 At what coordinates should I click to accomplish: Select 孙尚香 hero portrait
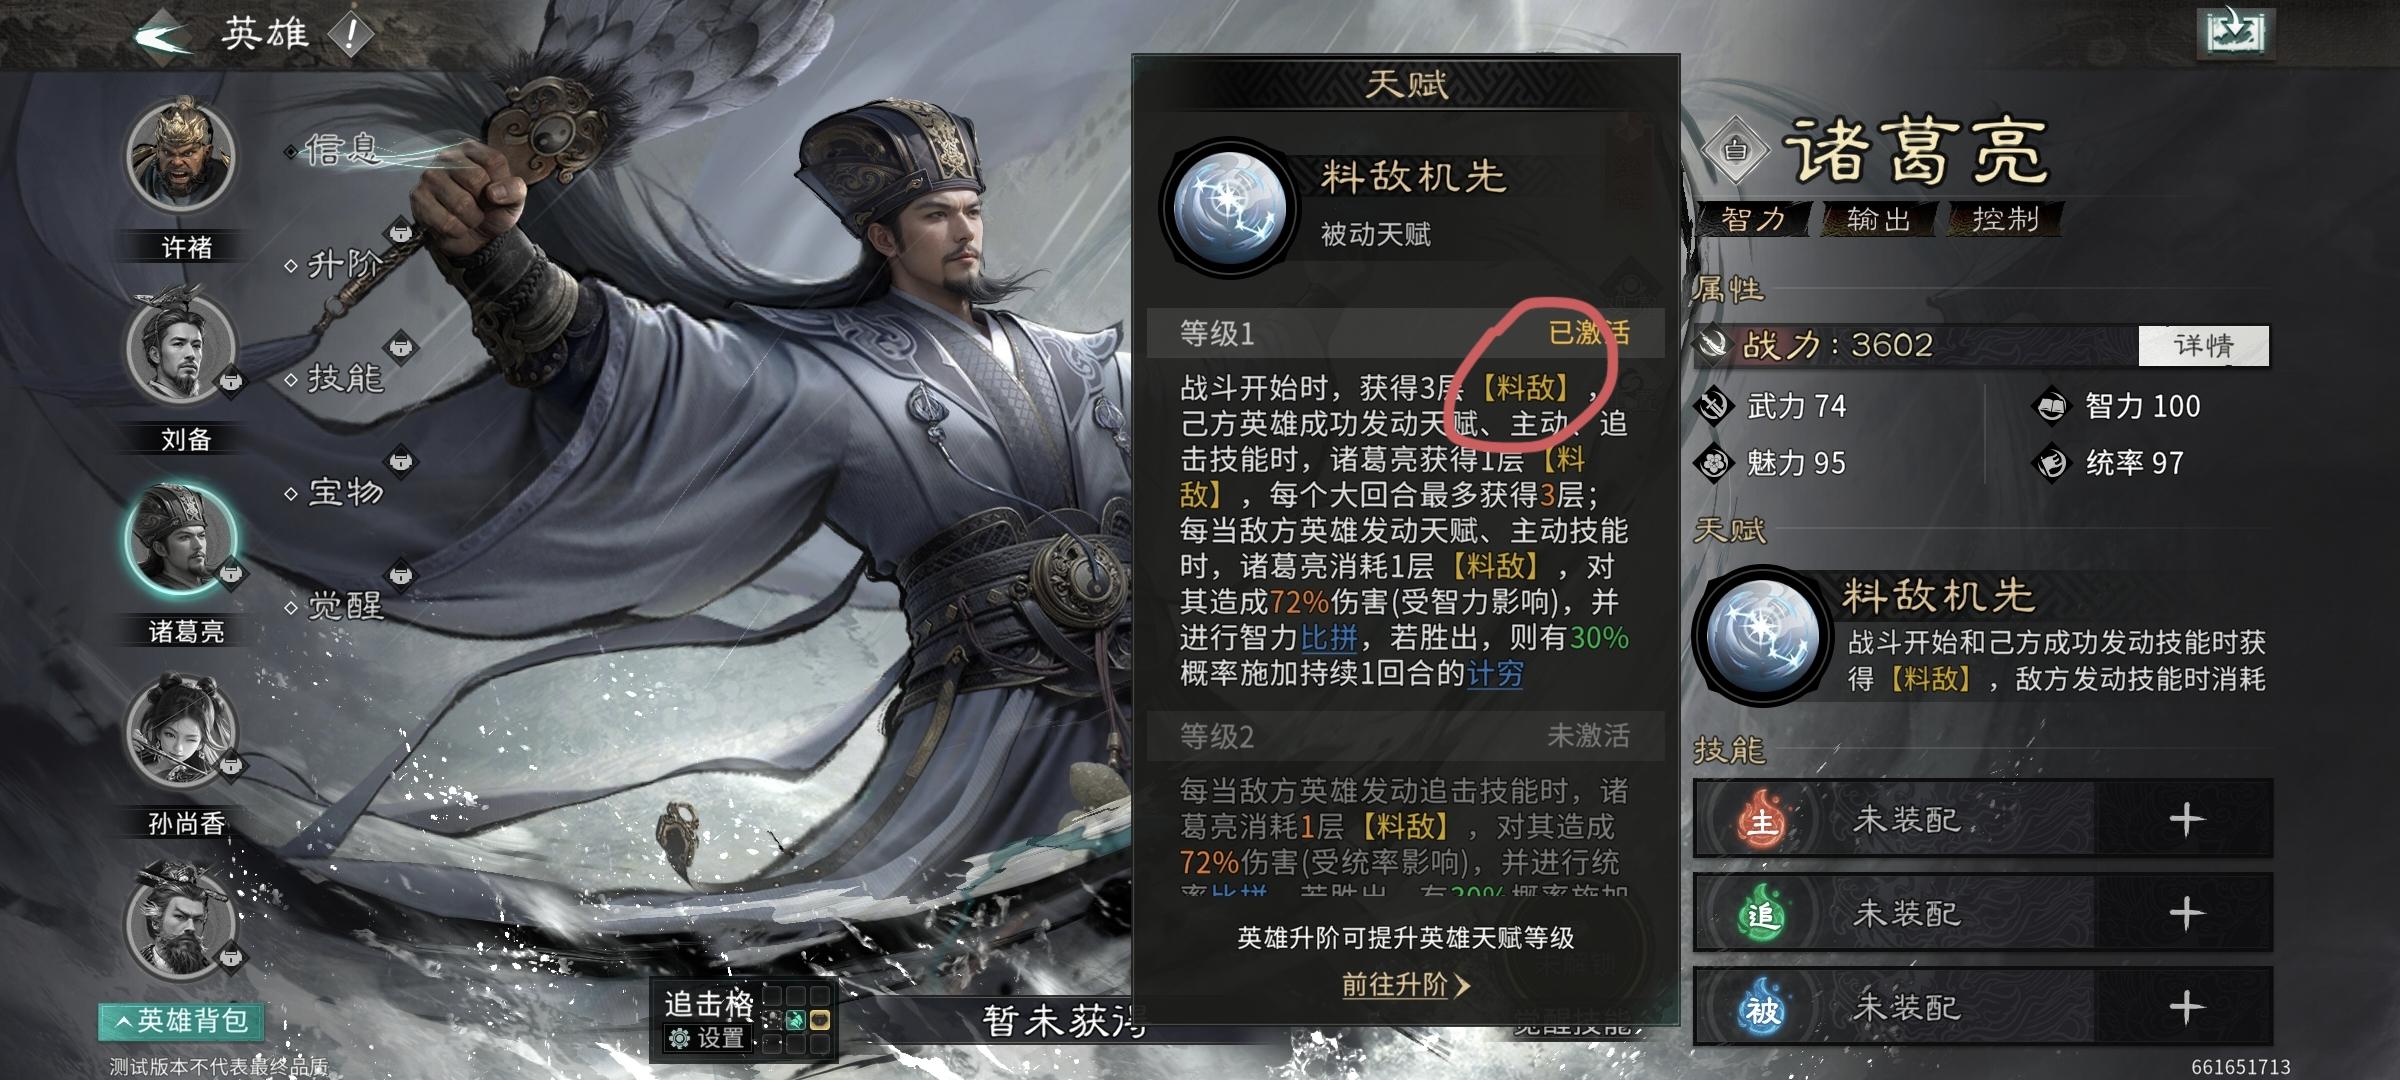tap(182, 731)
